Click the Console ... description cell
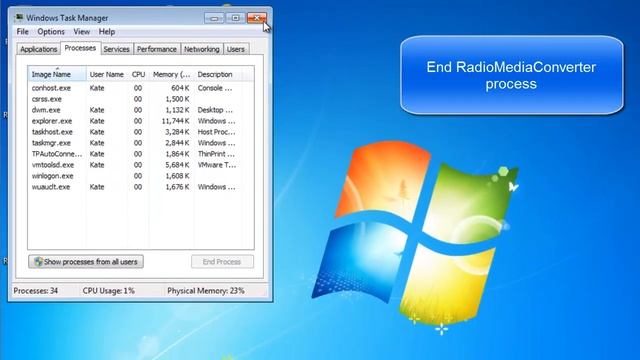The height and width of the screenshot is (360, 640). [215, 88]
